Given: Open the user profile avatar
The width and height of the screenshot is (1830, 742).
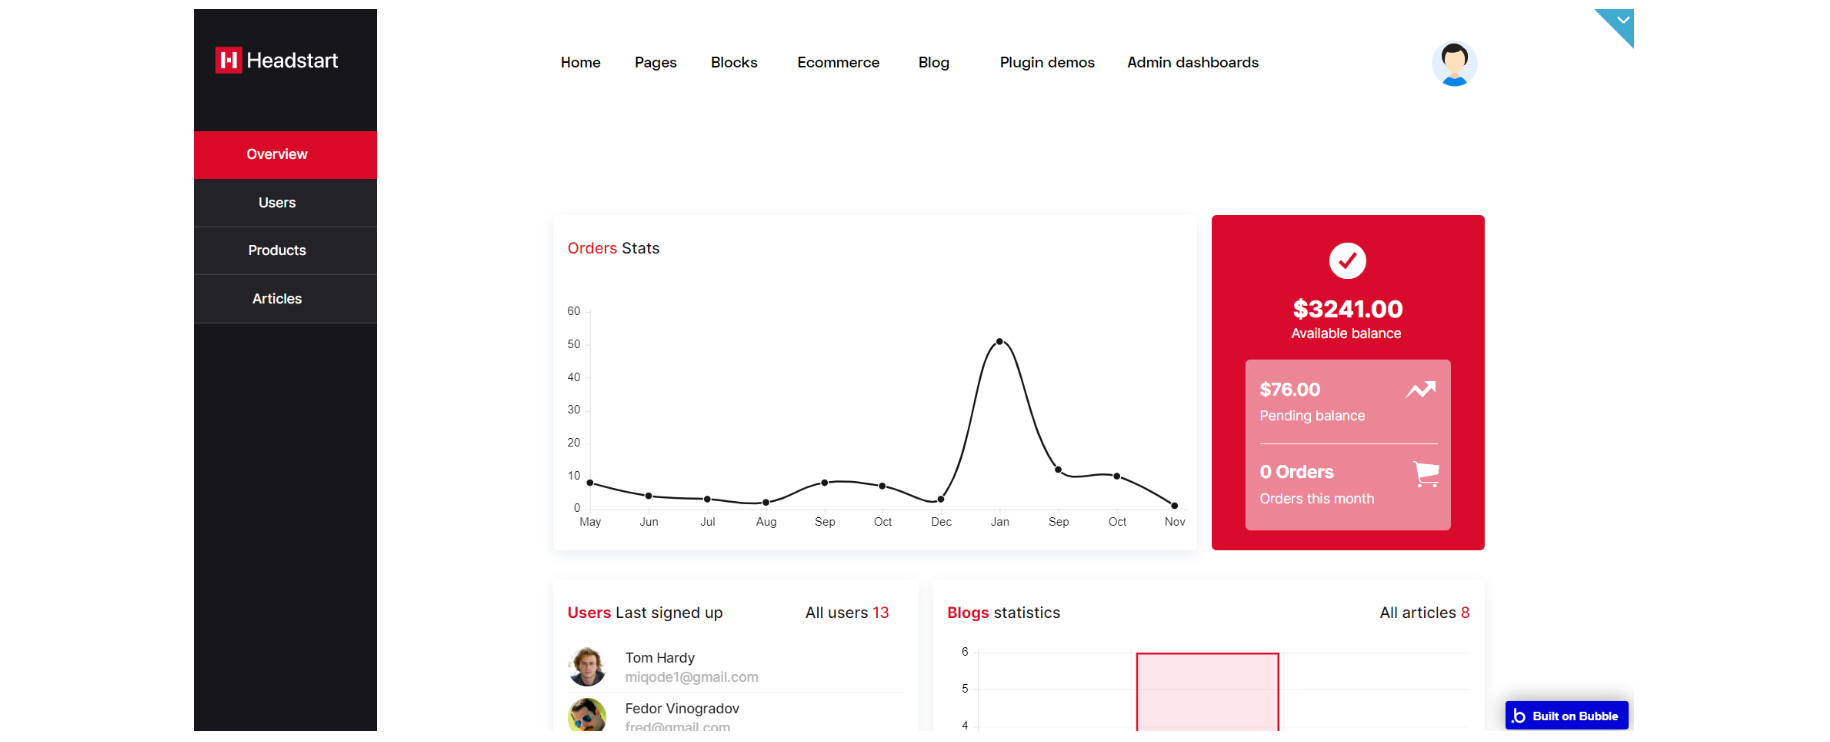Looking at the screenshot, I should (x=1454, y=63).
